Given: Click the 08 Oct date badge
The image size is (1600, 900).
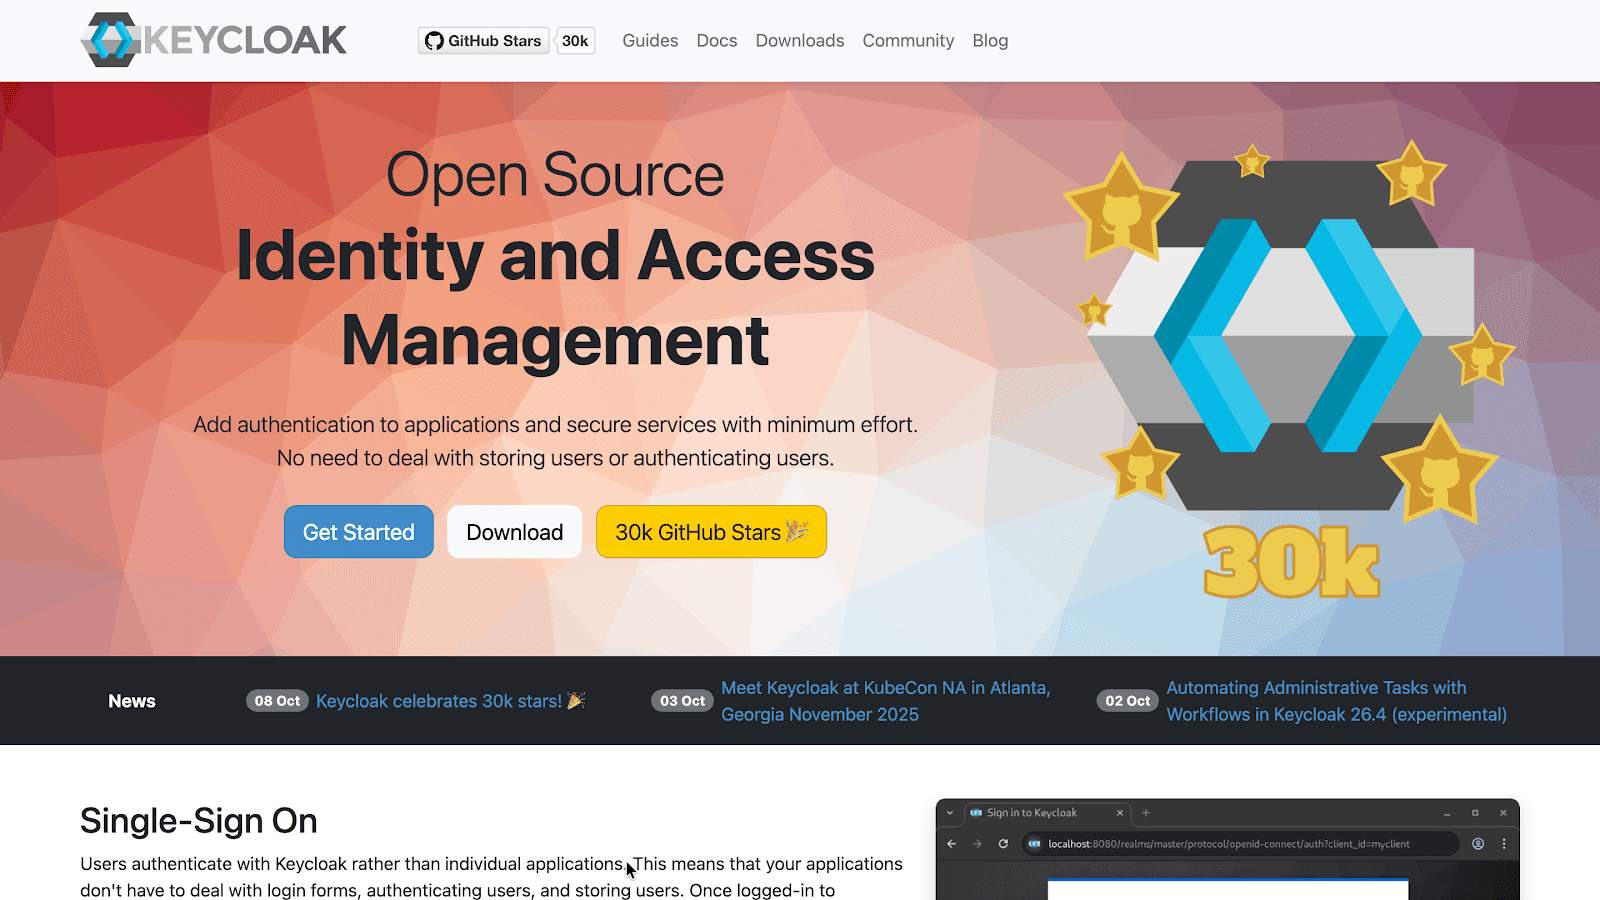Looking at the screenshot, I should tap(277, 701).
